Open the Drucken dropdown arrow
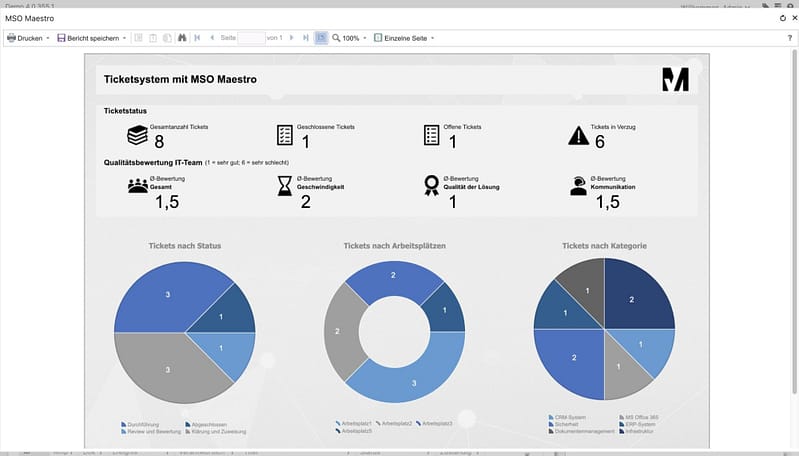 48,38
